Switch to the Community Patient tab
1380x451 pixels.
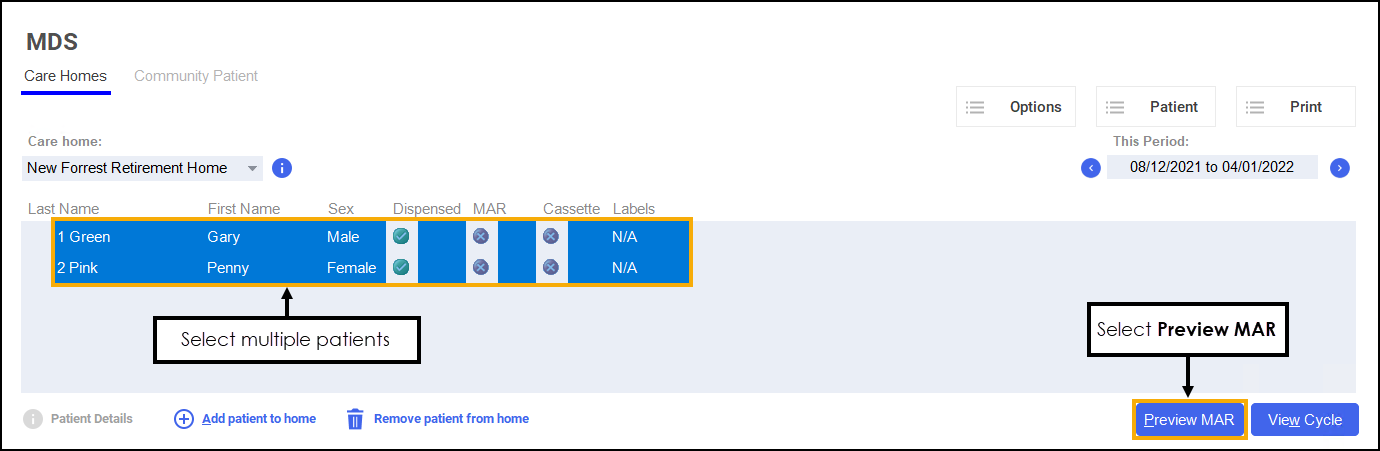point(196,76)
